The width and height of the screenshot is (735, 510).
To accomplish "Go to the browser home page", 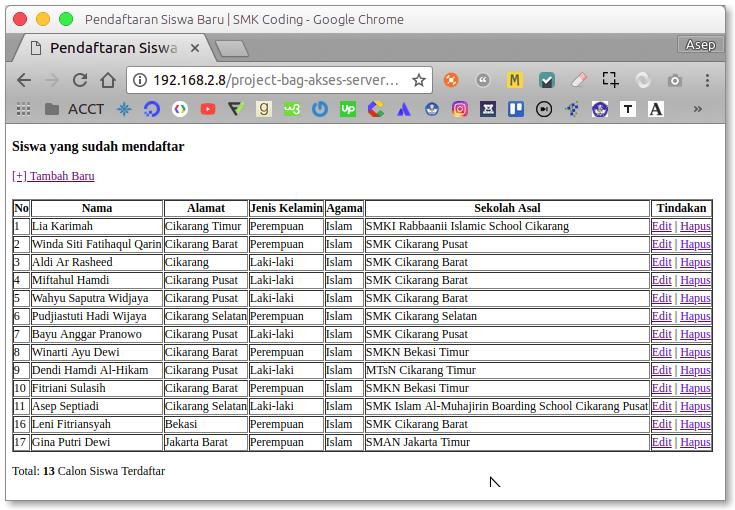I will click(x=108, y=80).
